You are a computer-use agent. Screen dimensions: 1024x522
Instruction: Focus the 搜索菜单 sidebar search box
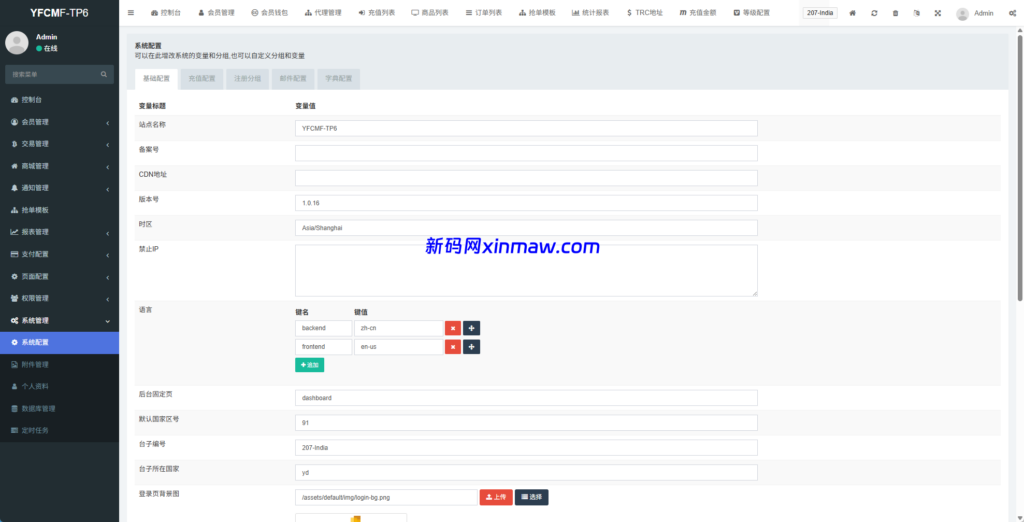click(x=52, y=74)
